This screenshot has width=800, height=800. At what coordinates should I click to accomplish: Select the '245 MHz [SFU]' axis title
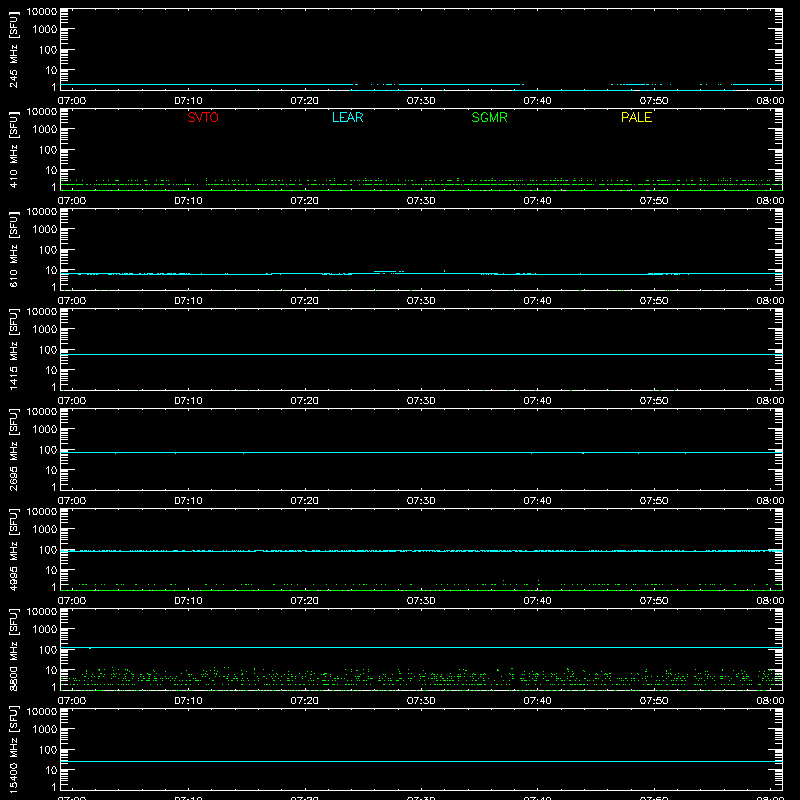(13, 49)
